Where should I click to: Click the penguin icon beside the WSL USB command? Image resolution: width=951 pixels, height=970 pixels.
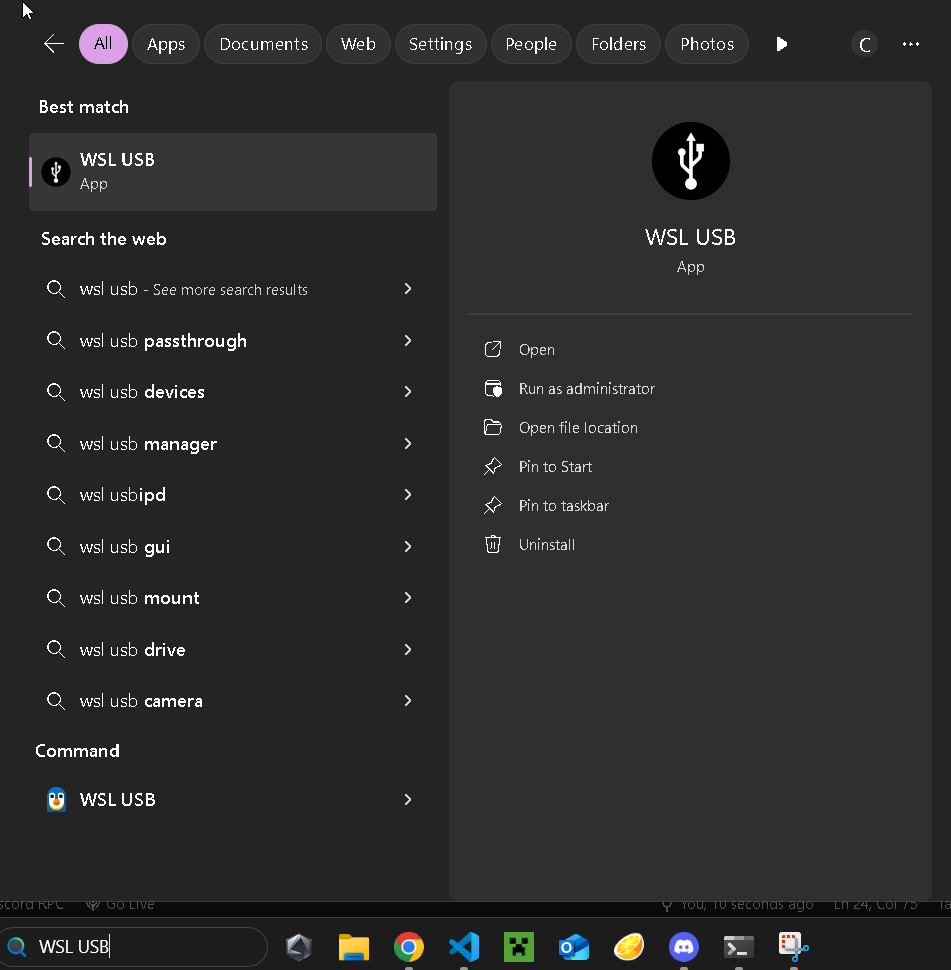(56, 799)
